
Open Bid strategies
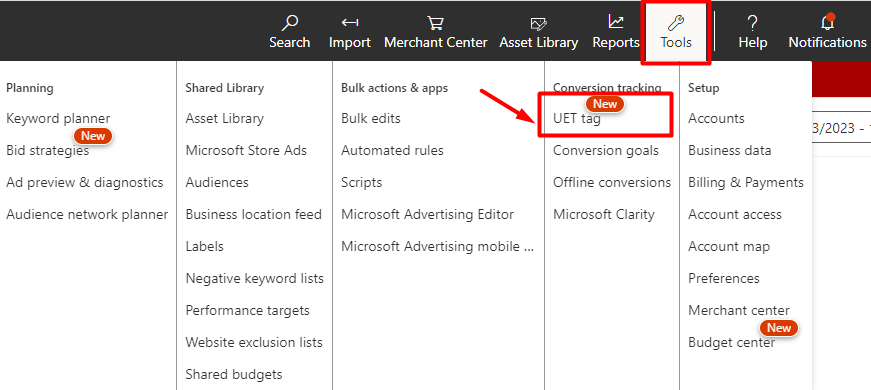tap(48, 151)
